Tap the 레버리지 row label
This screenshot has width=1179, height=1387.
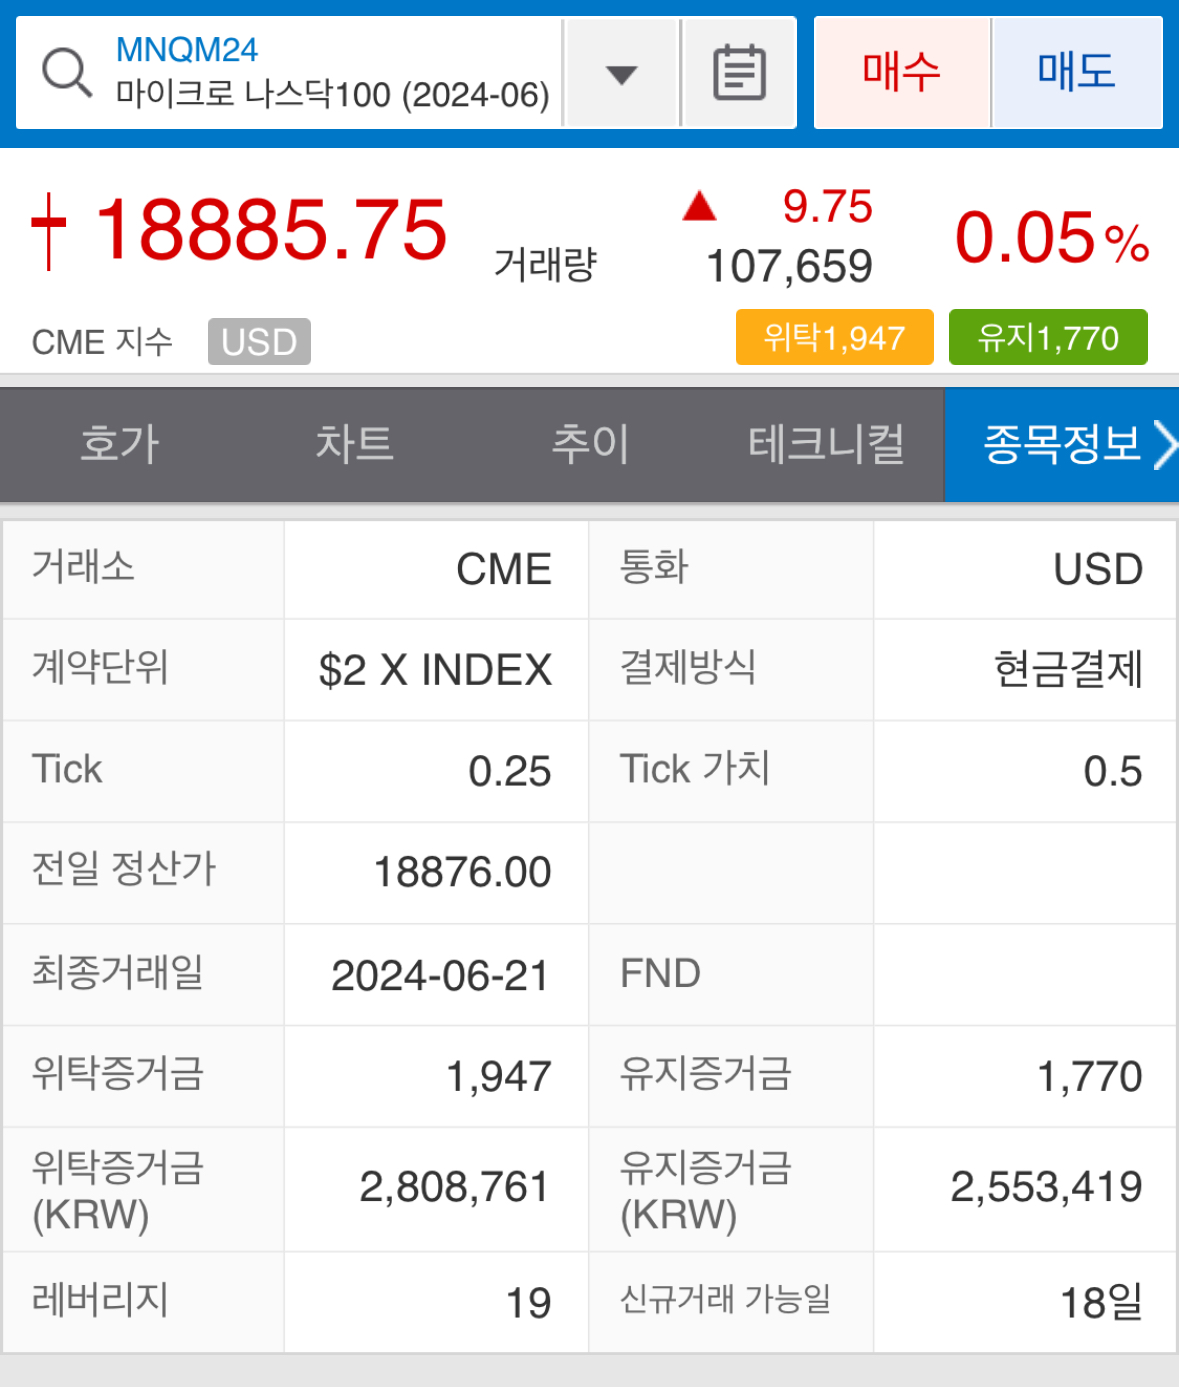click(100, 1300)
